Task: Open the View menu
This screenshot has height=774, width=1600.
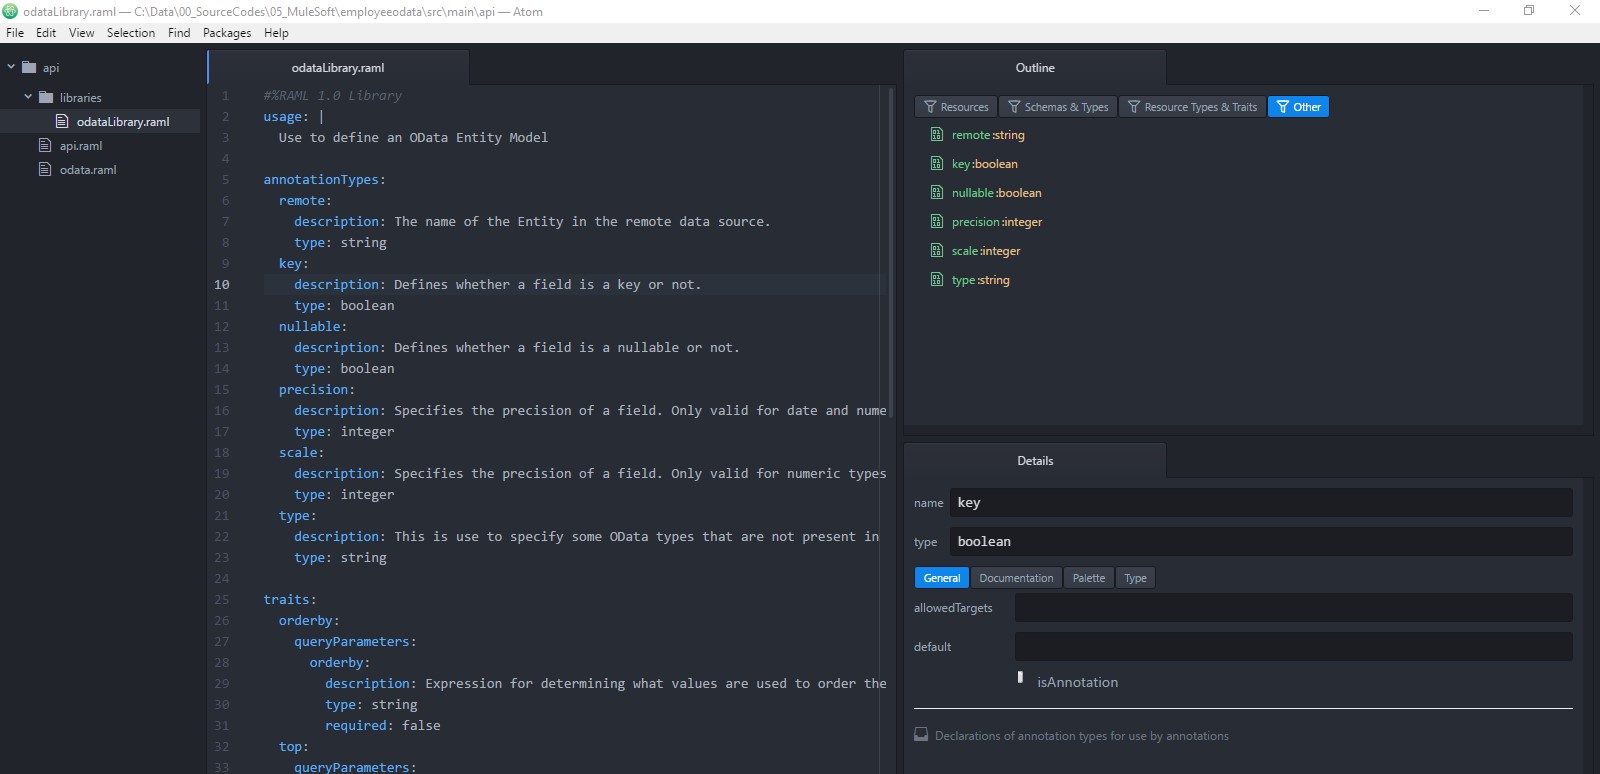Action: click(82, 33)
